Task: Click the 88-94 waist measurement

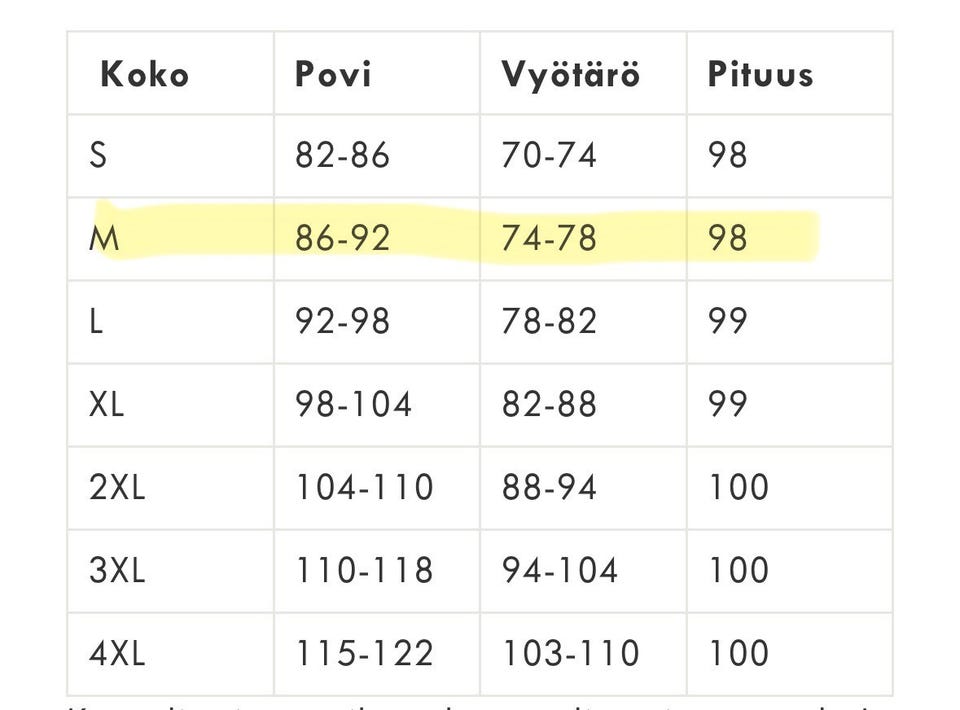Action: pyautogui.click(x=549, y=487)
